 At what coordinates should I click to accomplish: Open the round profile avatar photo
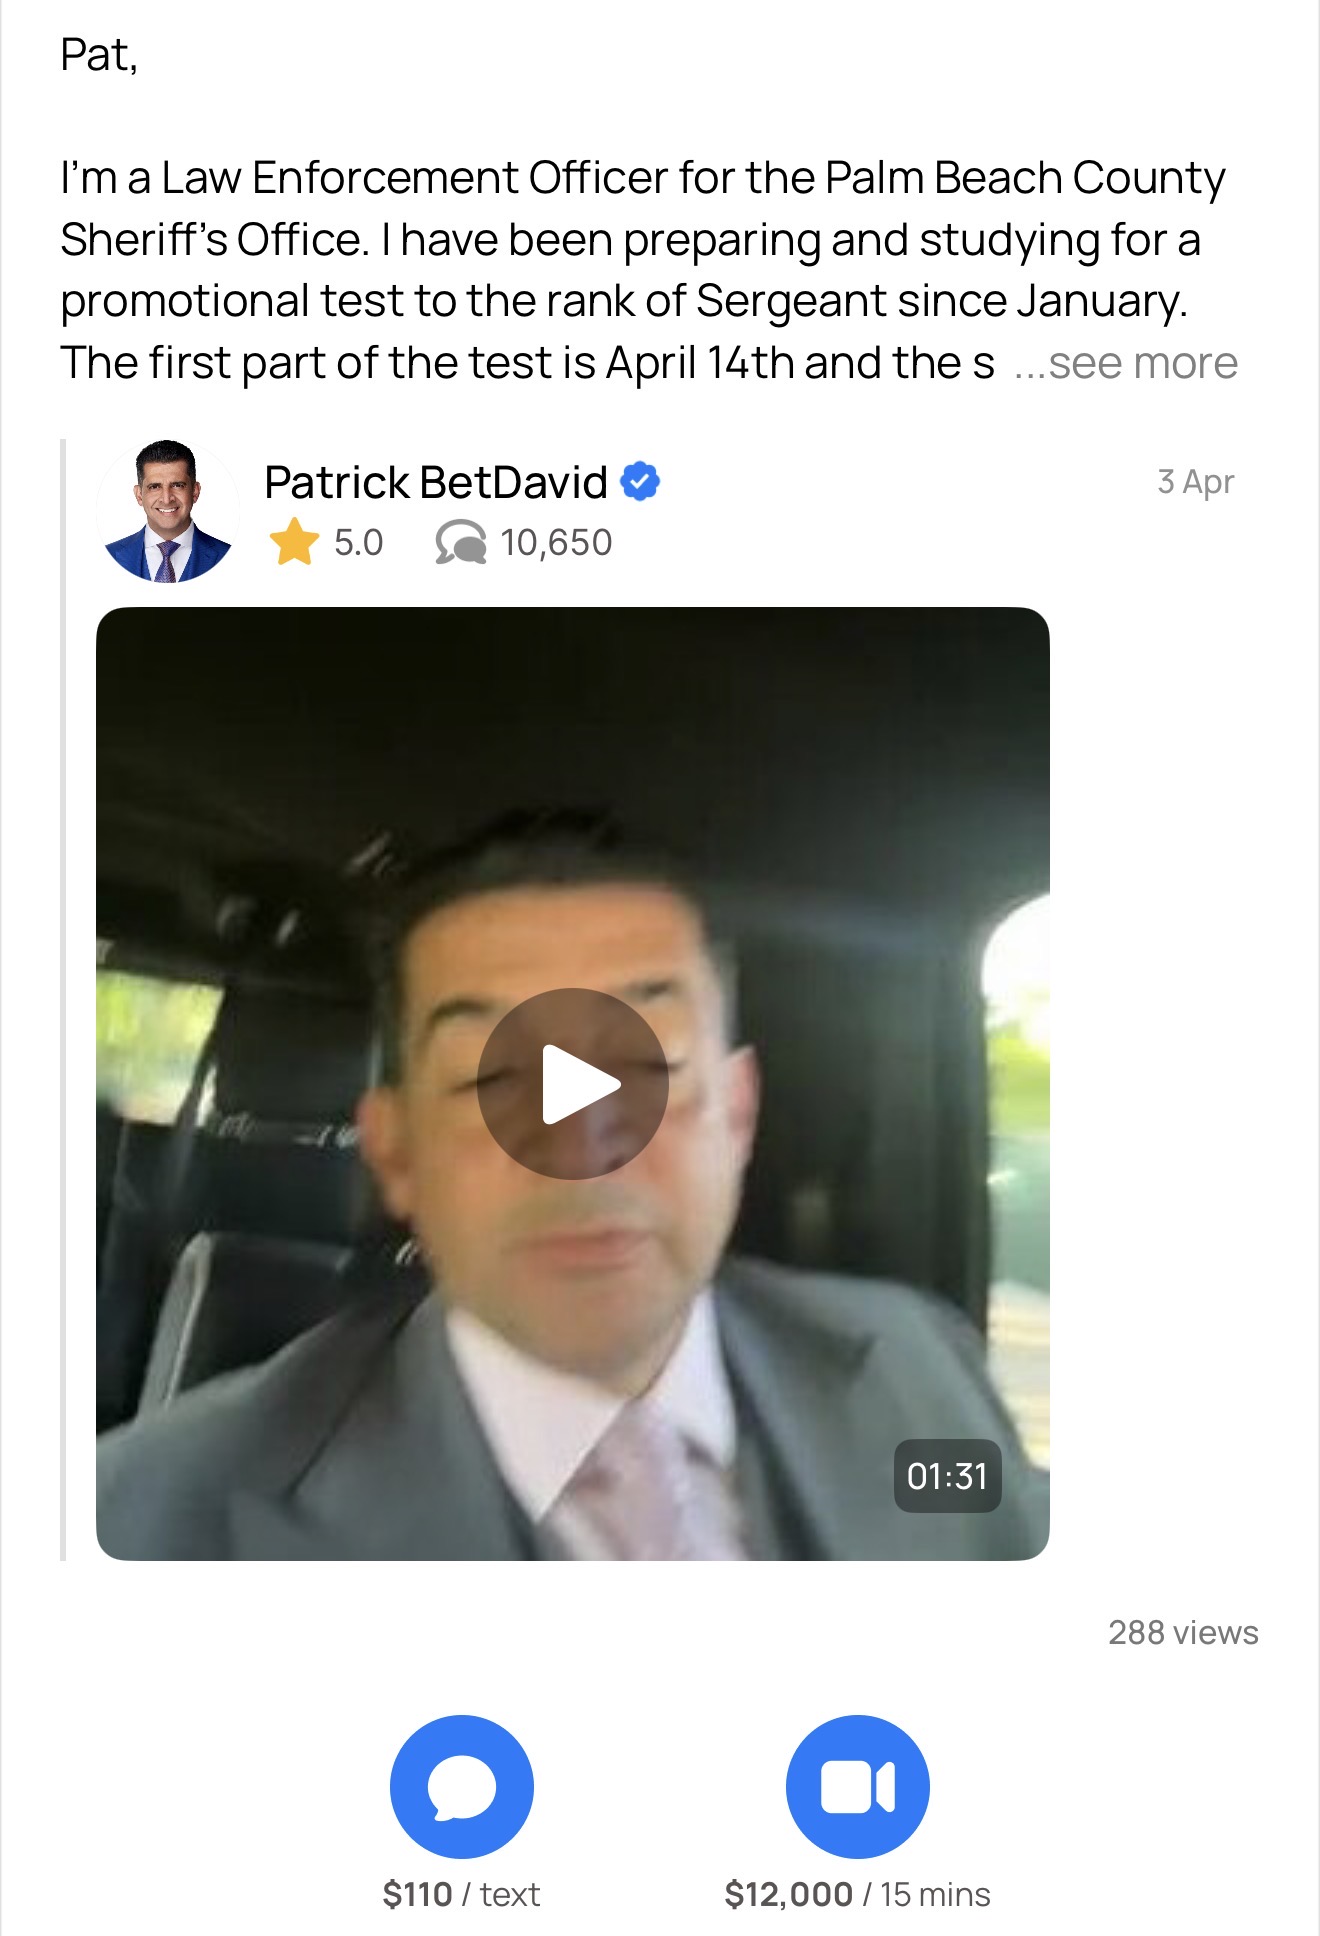tap(168, 511)
